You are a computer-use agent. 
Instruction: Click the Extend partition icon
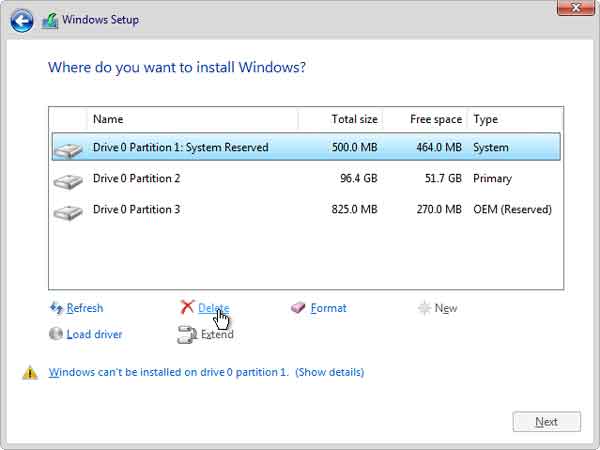(x=187, y=334)
